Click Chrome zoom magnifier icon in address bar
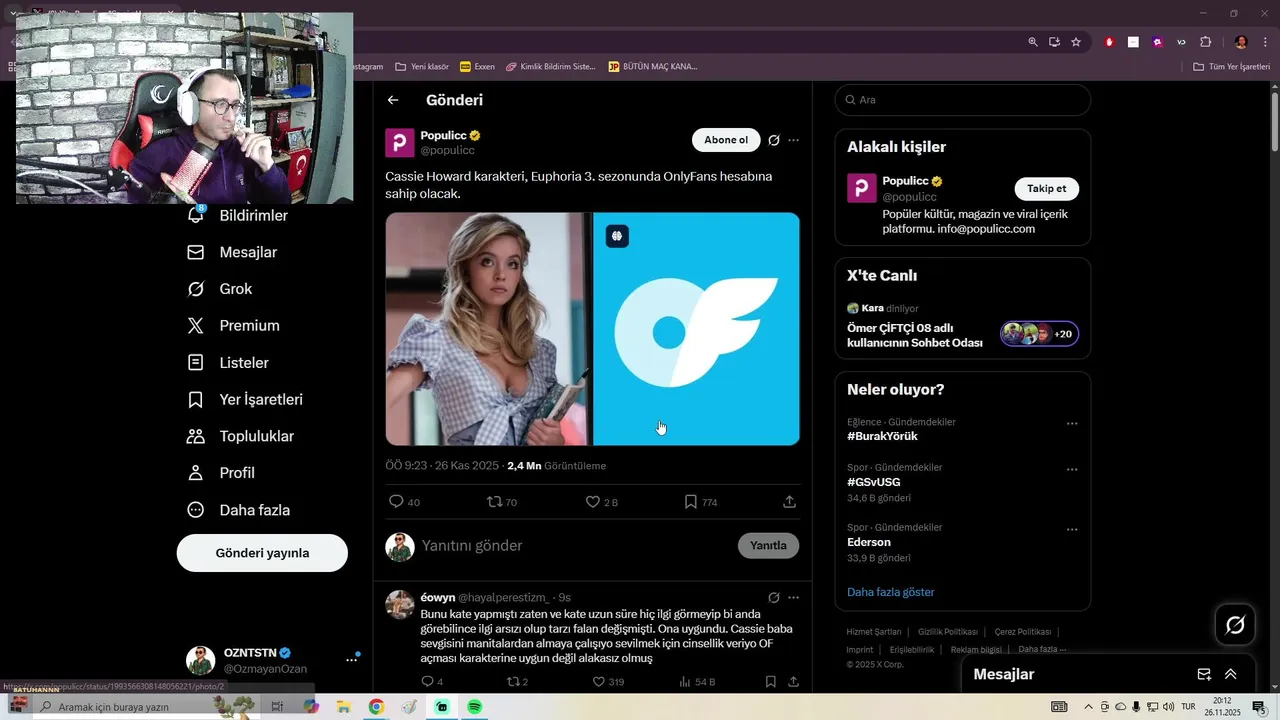This screenshot has width=1280, height=720. pyautogui.click(x=1033, y=42)
